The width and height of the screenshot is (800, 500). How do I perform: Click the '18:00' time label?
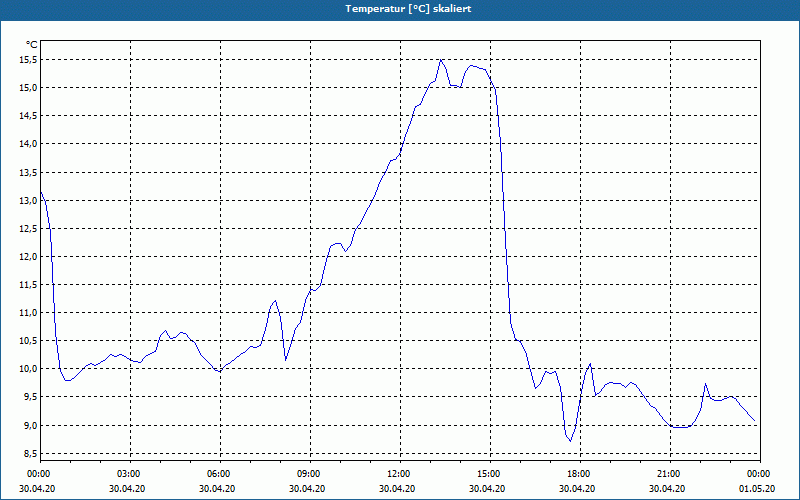click(x=577, y=474)
